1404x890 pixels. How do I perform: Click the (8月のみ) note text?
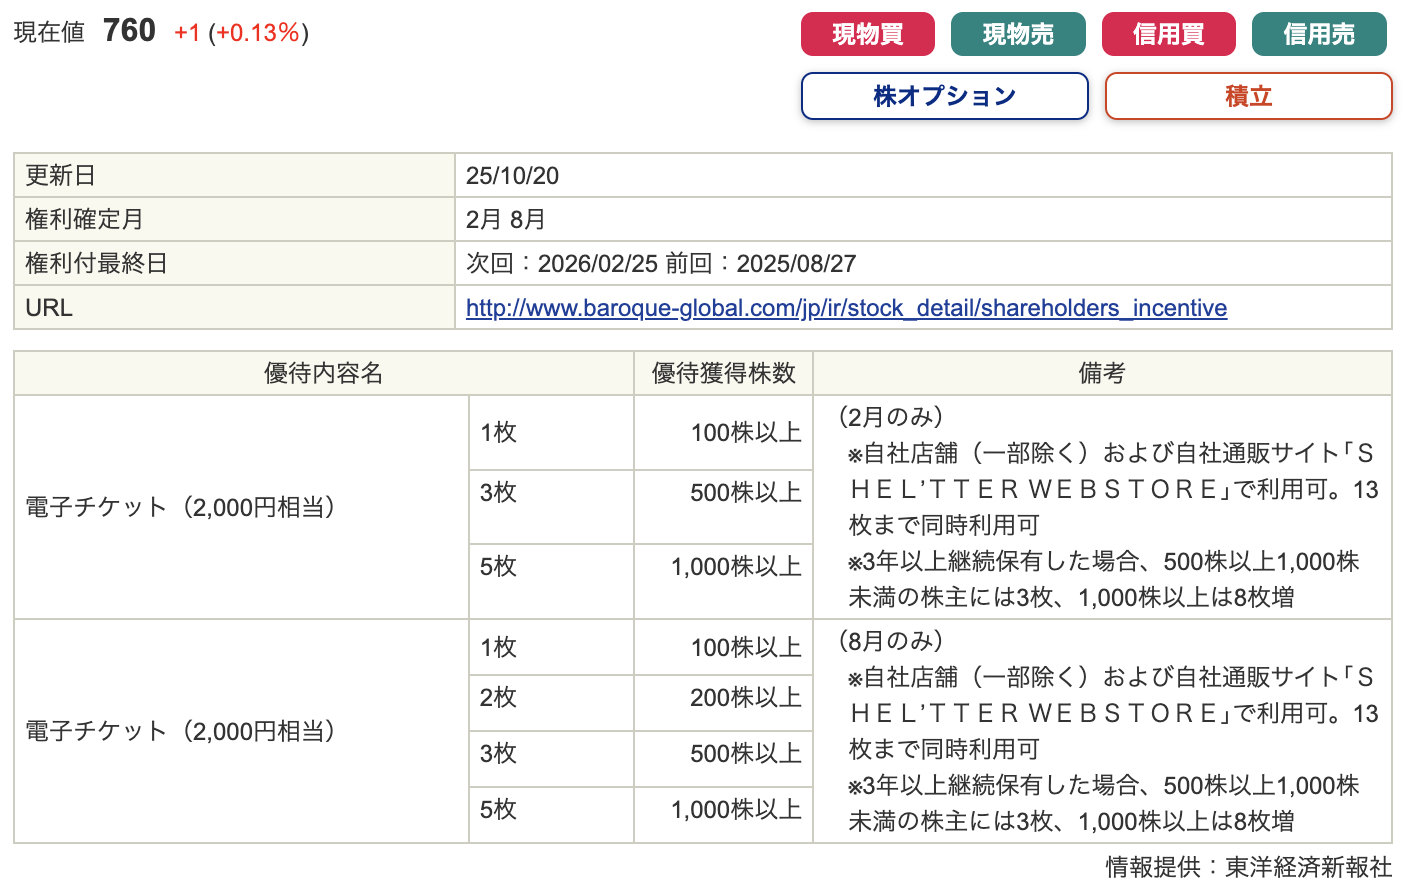point(890,641)
